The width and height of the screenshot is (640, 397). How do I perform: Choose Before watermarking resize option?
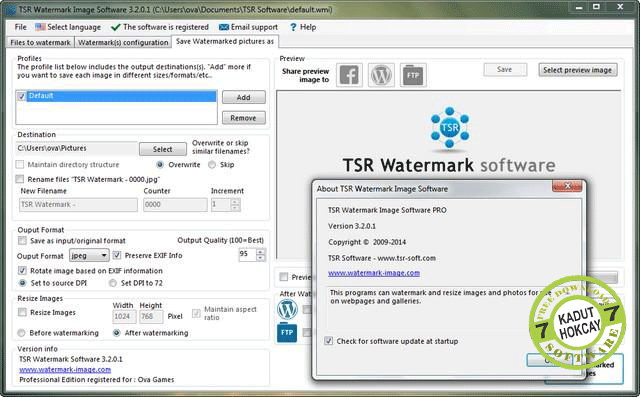[21, 333]
